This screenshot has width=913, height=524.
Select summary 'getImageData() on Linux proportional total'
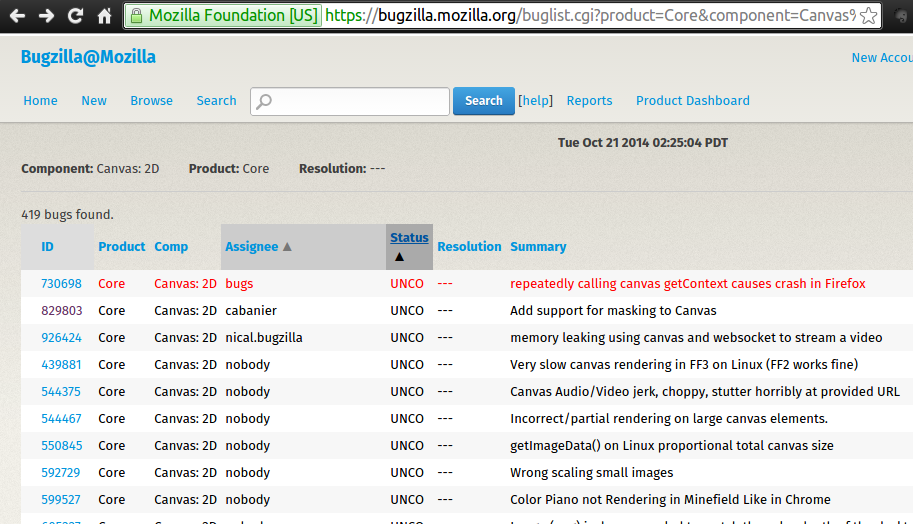pyautogui.click(x=671, y=446)
